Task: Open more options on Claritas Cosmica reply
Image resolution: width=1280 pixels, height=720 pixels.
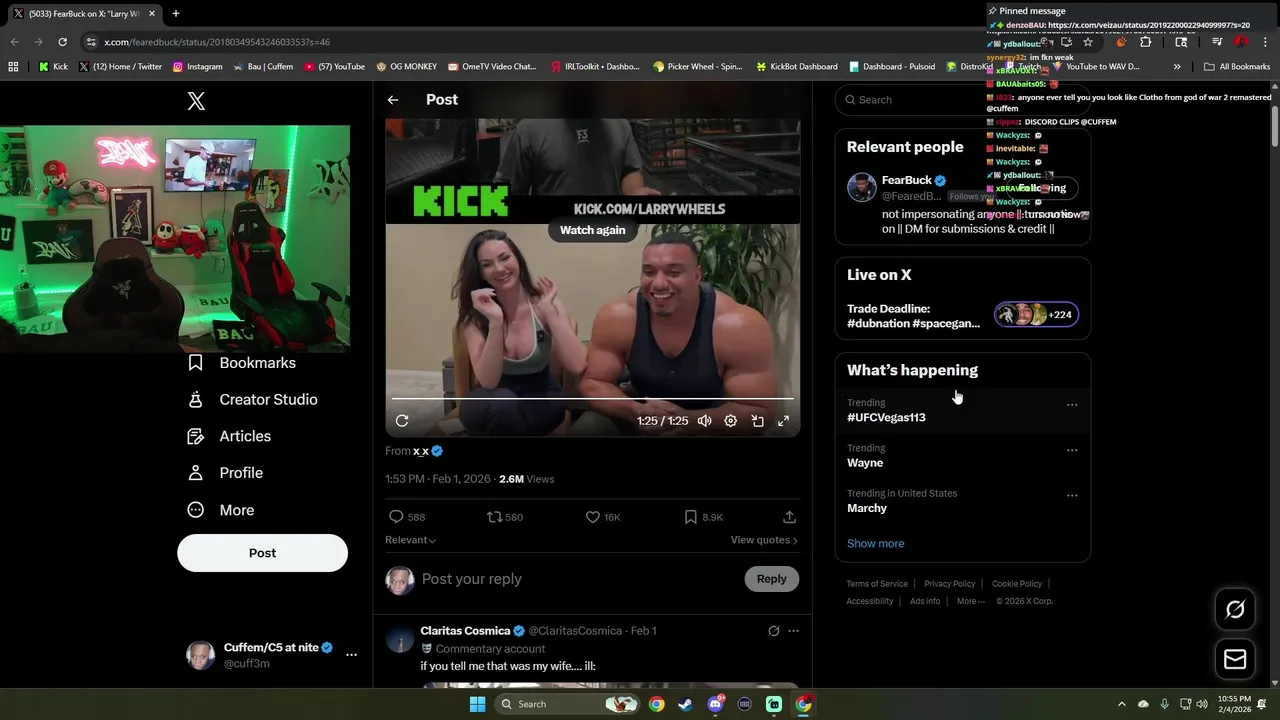Action: (793, 631)
